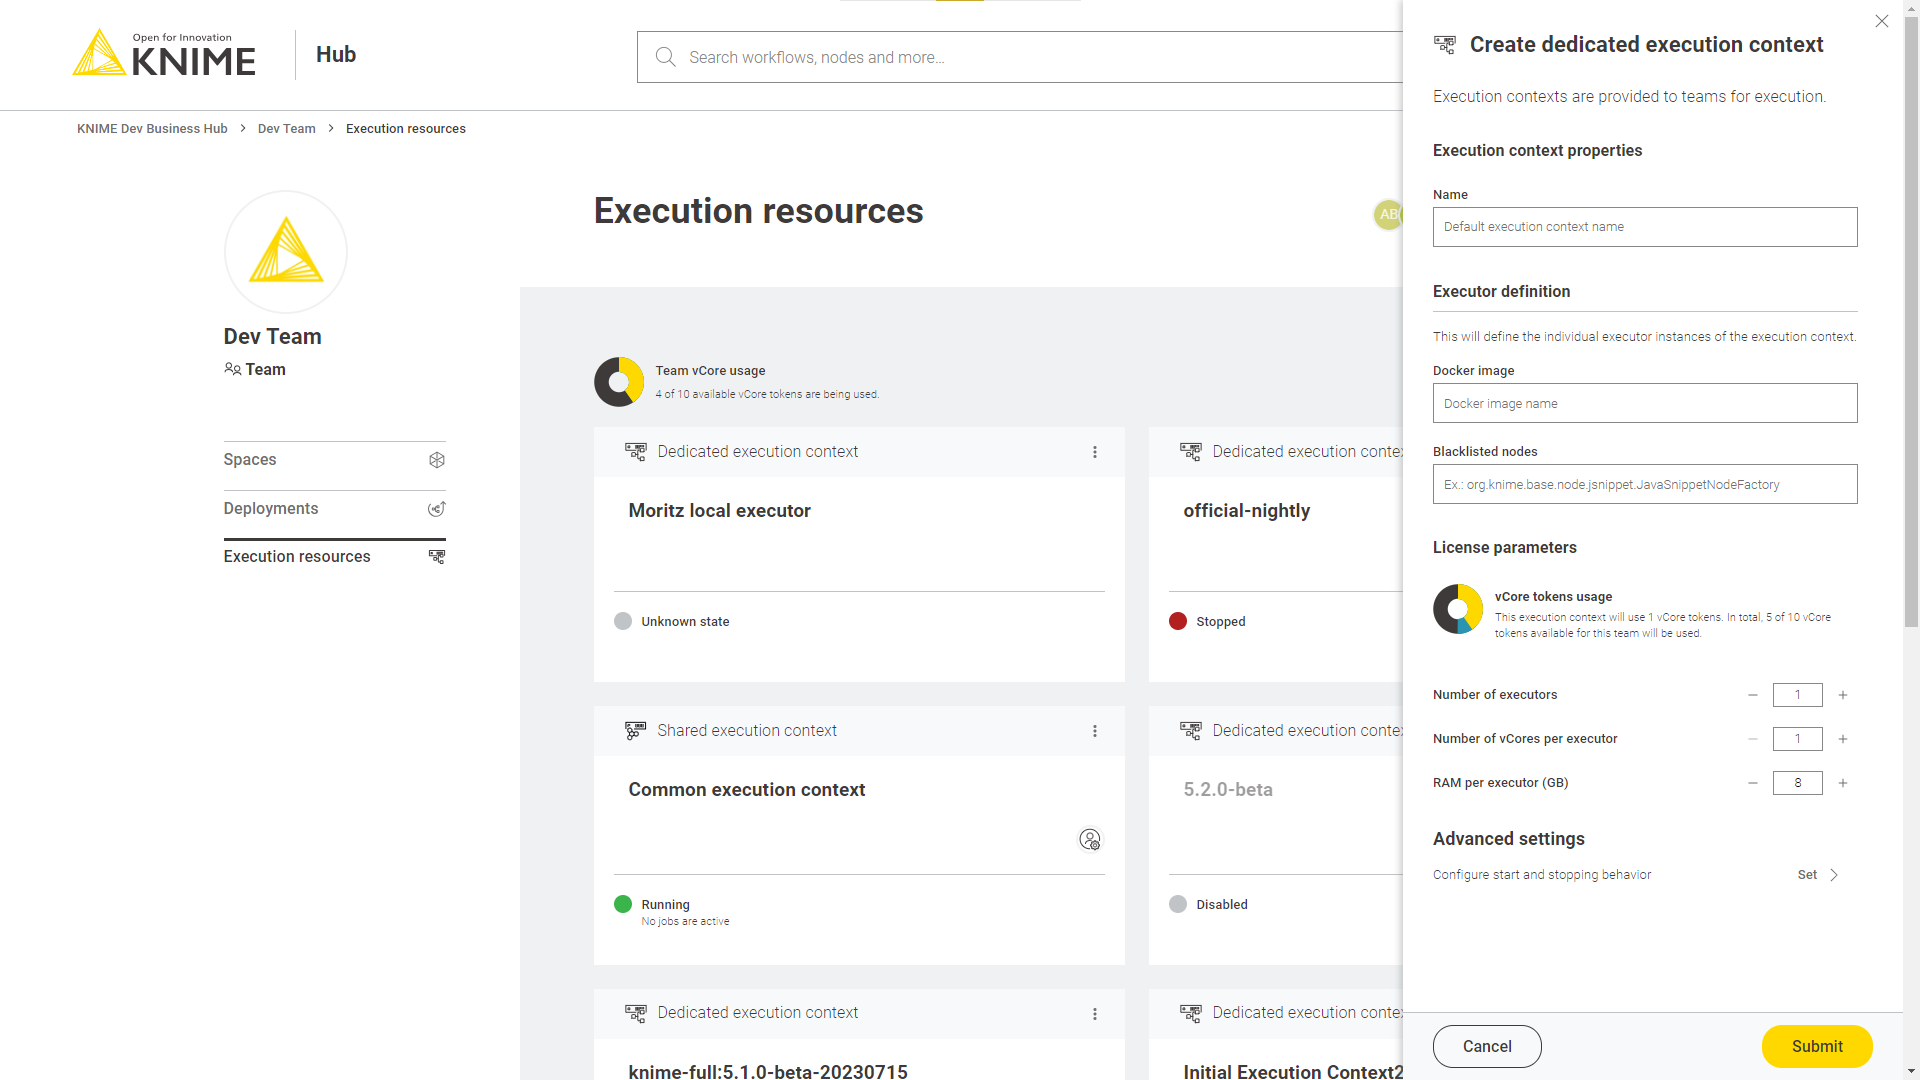Increase Number of executors
Screen dimensions: 1920x1080
click(x=1843, y=695)
